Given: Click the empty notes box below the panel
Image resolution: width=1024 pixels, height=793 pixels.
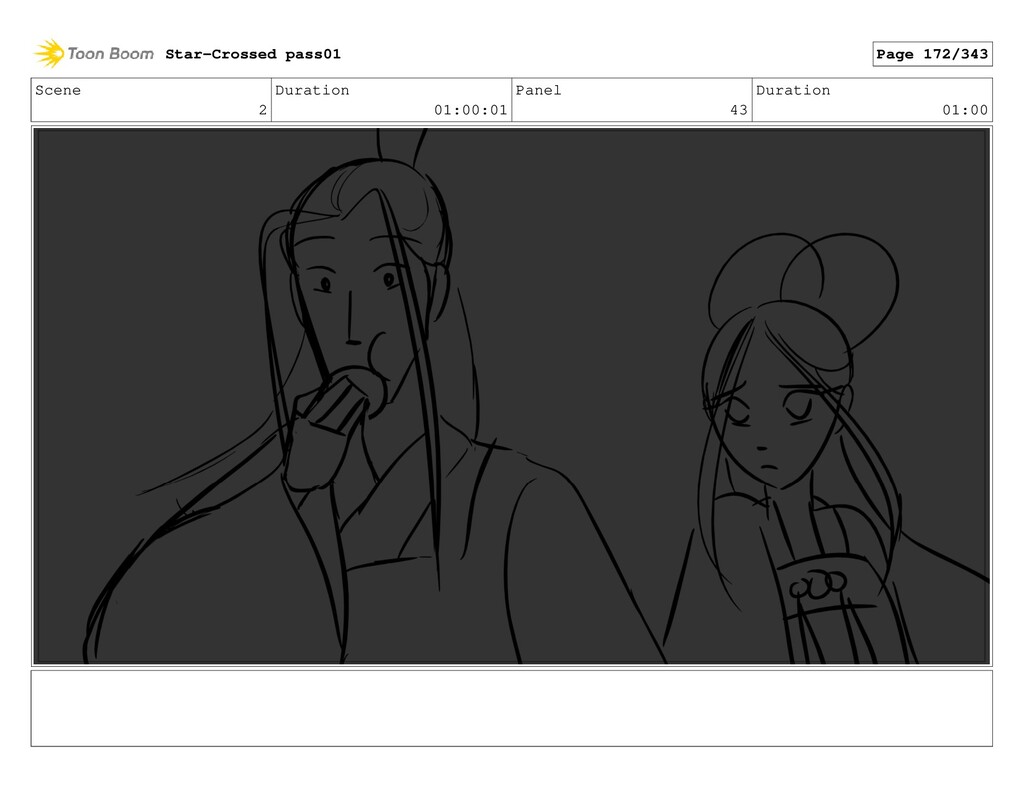Looking at the screenshot, I should [x=511, y=708].
